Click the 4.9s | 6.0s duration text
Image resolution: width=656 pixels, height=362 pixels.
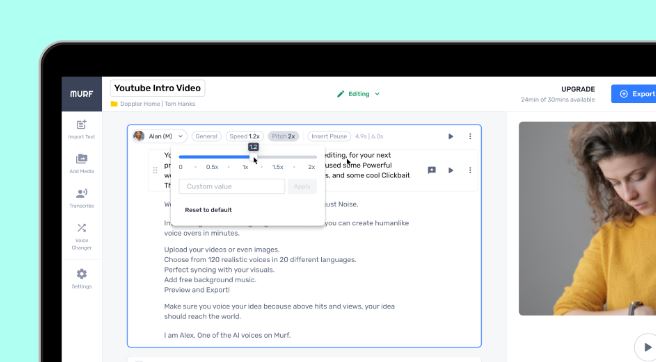pyautogui.click(x=369, y=136)
